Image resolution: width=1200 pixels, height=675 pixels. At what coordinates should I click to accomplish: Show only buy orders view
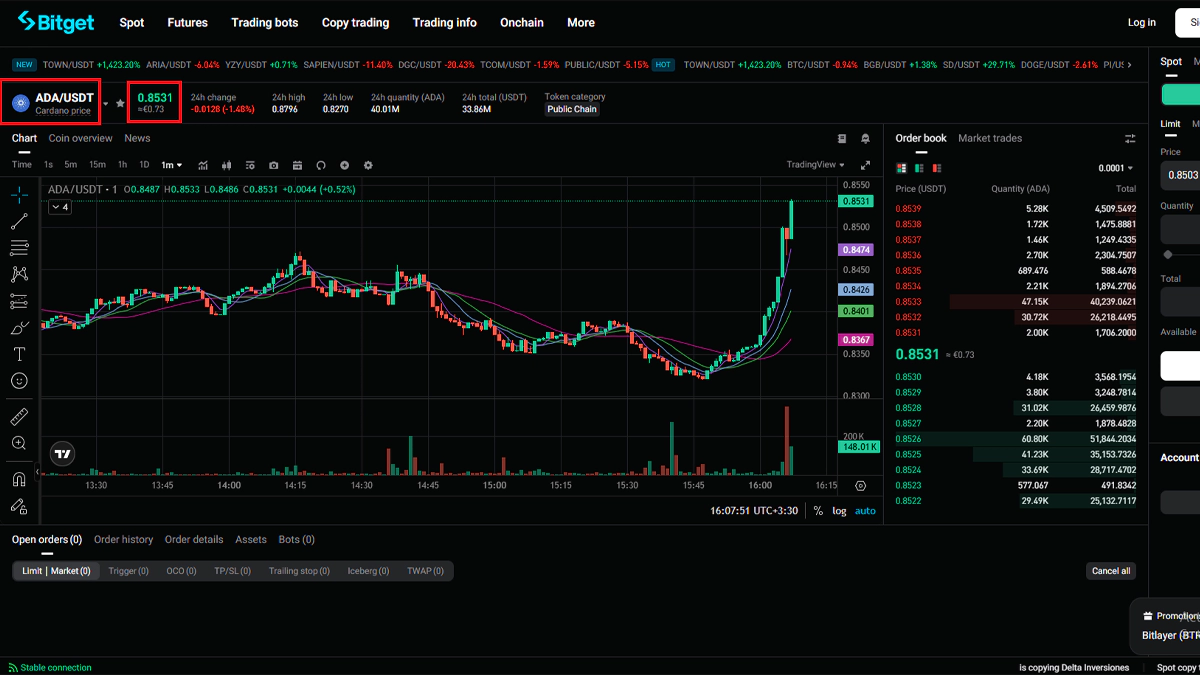[918, 168]
